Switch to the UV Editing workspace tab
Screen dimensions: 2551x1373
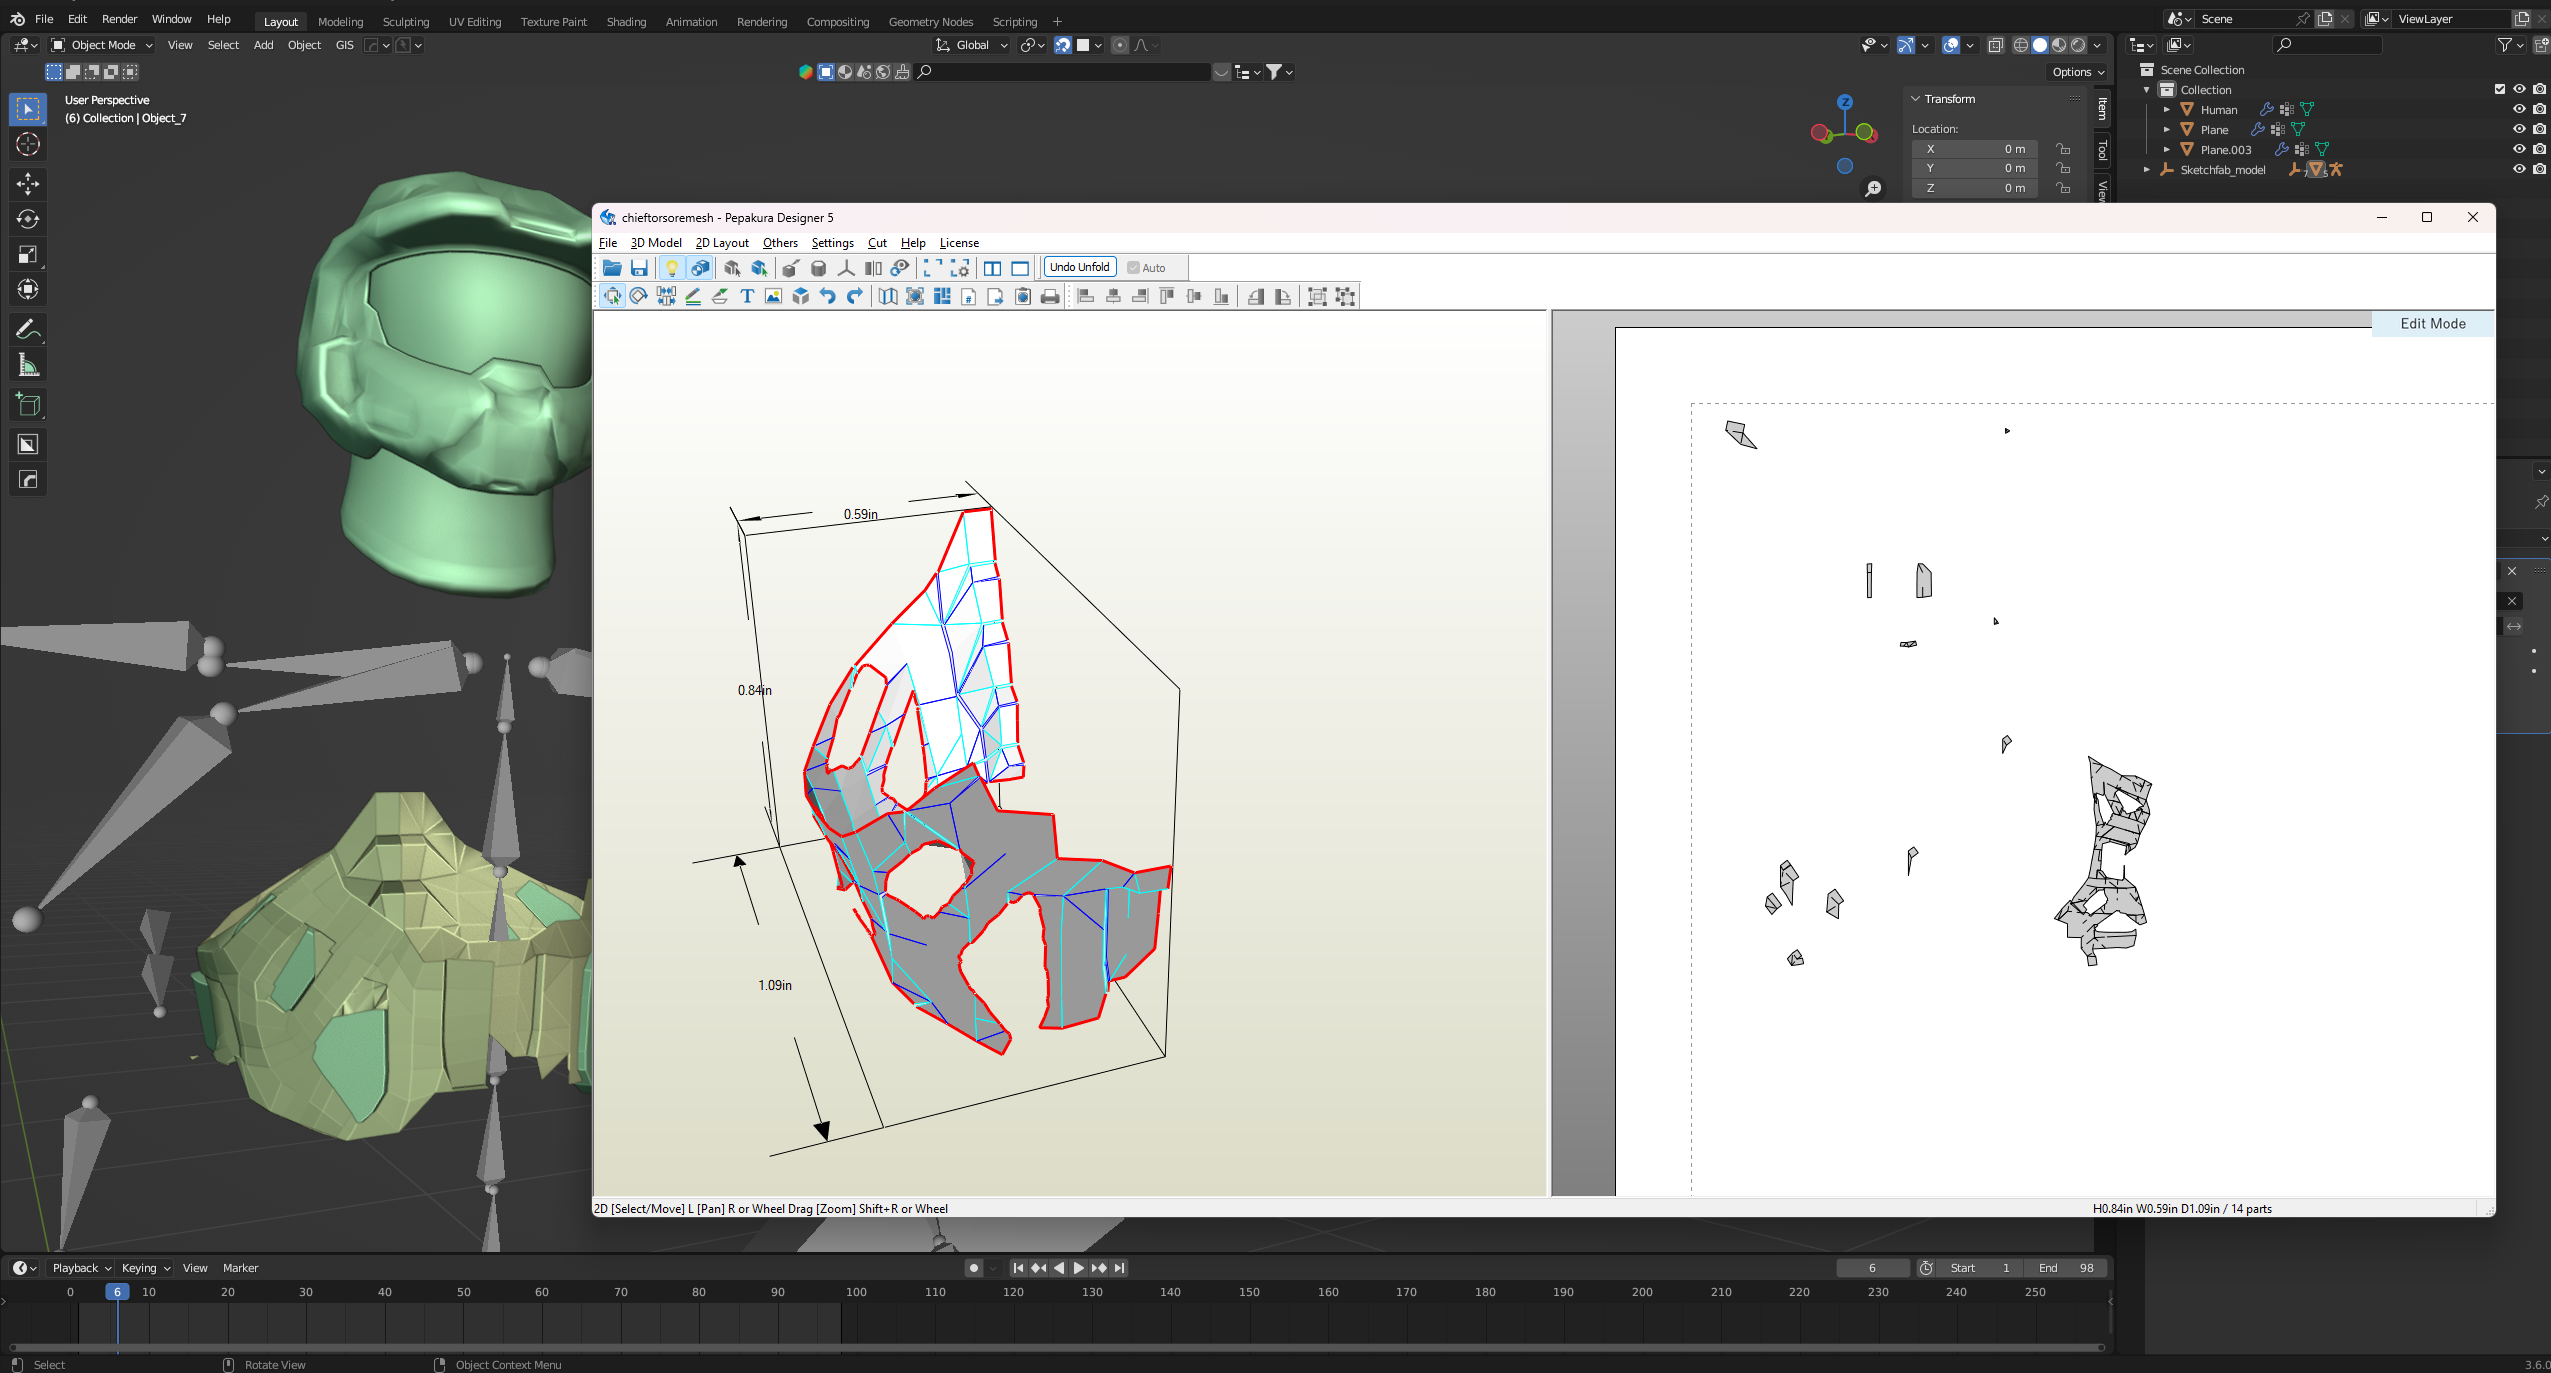click(474, 21)
